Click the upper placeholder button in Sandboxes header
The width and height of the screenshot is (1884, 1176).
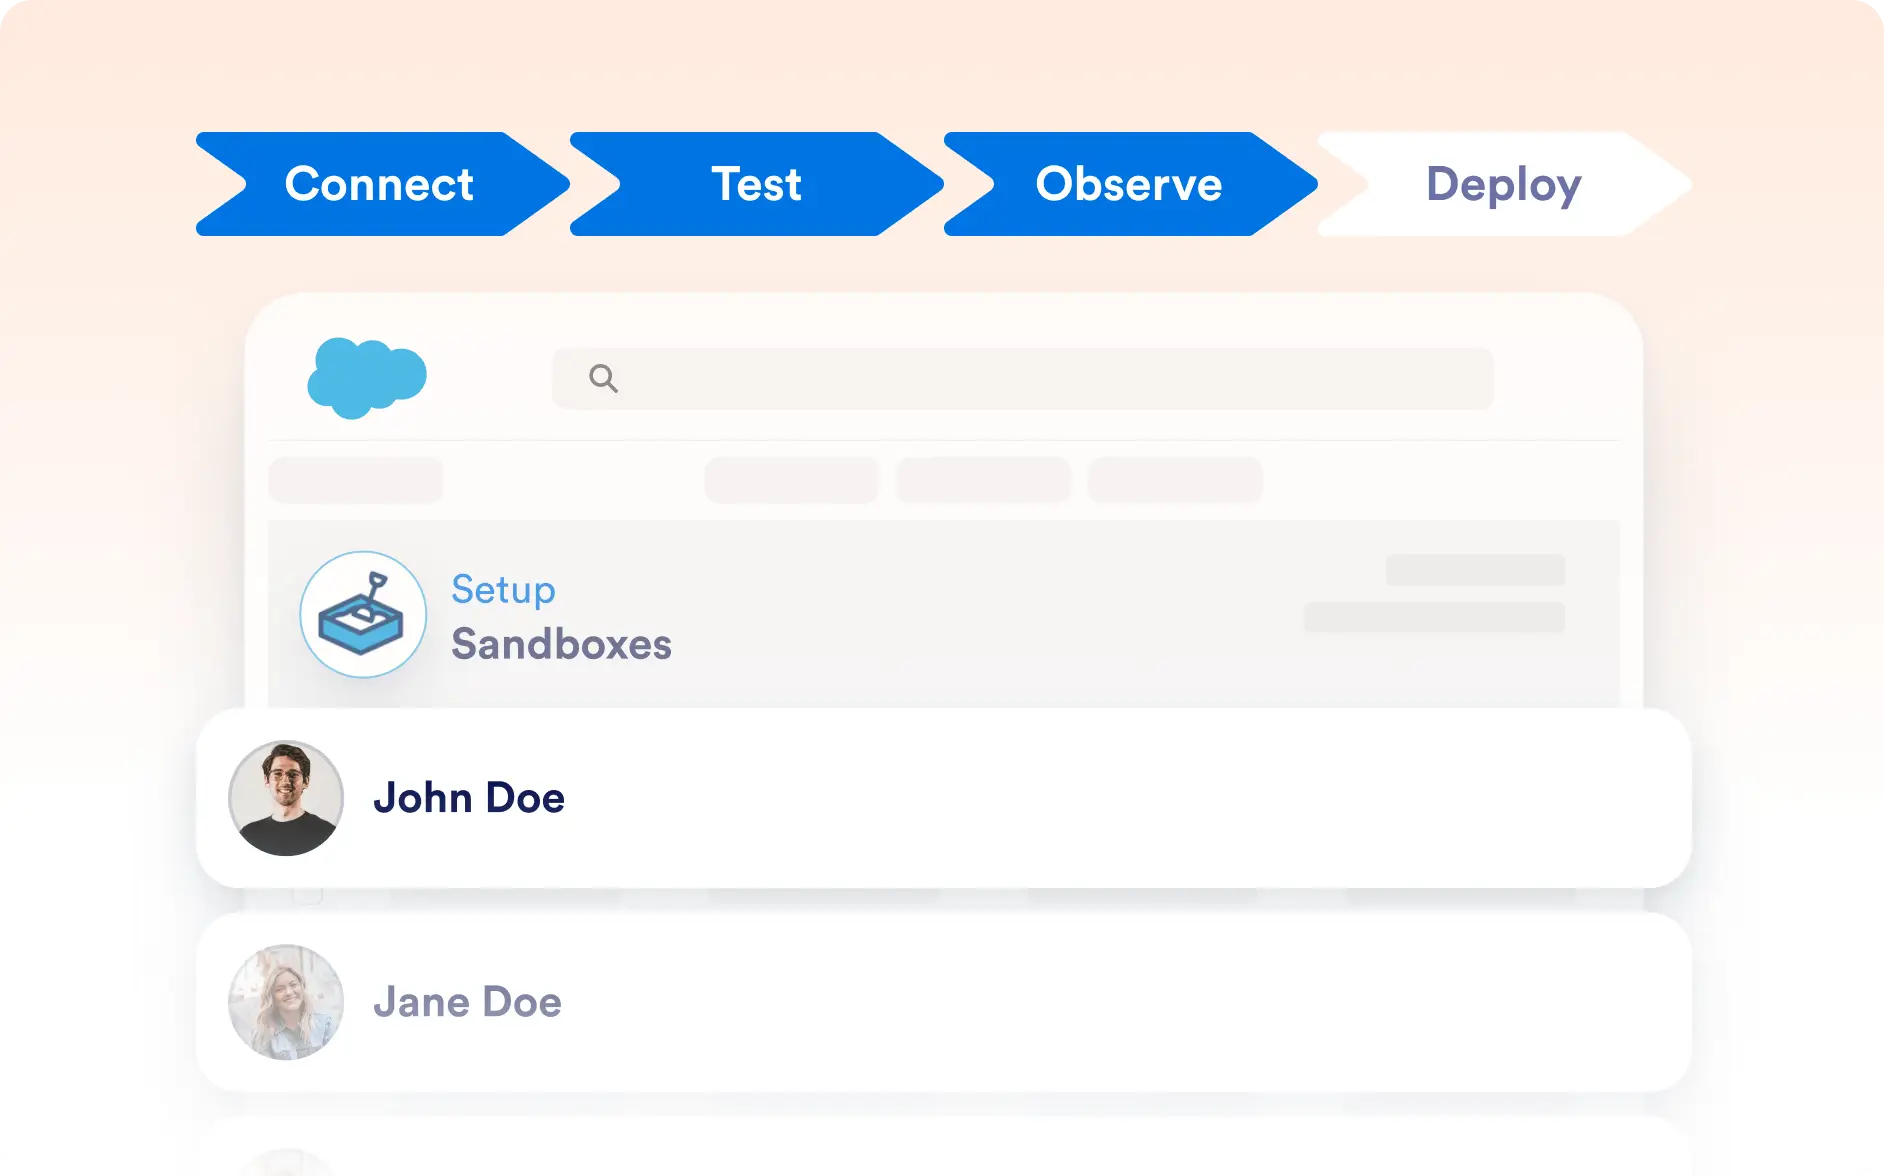[1475, 570]
